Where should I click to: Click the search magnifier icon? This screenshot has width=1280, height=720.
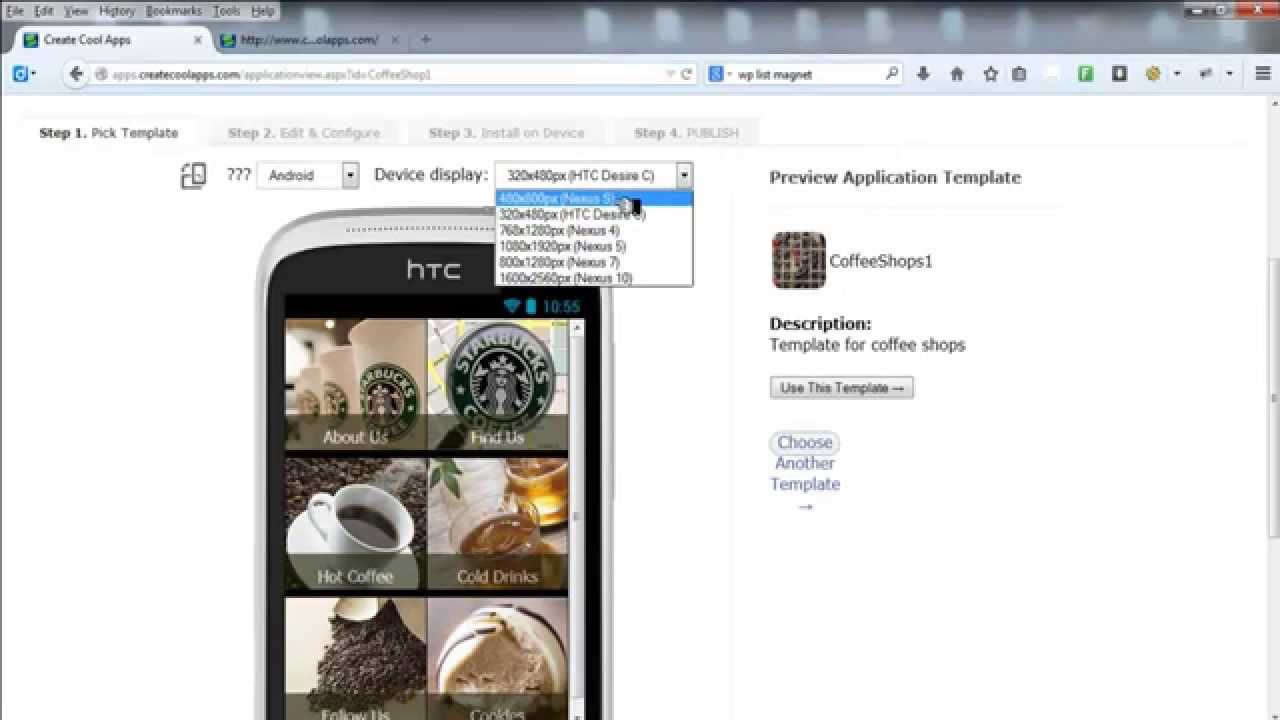(892, 74)
